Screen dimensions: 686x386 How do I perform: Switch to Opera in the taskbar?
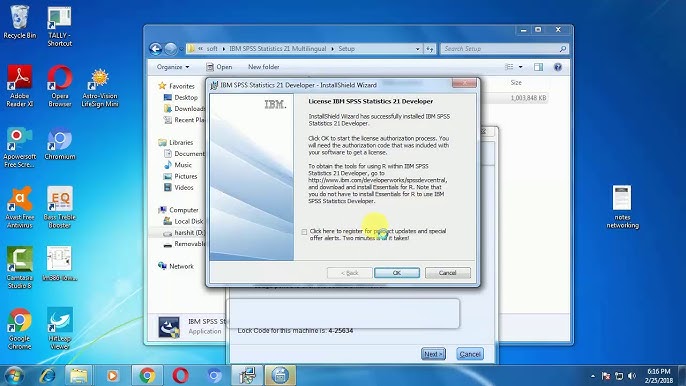180,375
